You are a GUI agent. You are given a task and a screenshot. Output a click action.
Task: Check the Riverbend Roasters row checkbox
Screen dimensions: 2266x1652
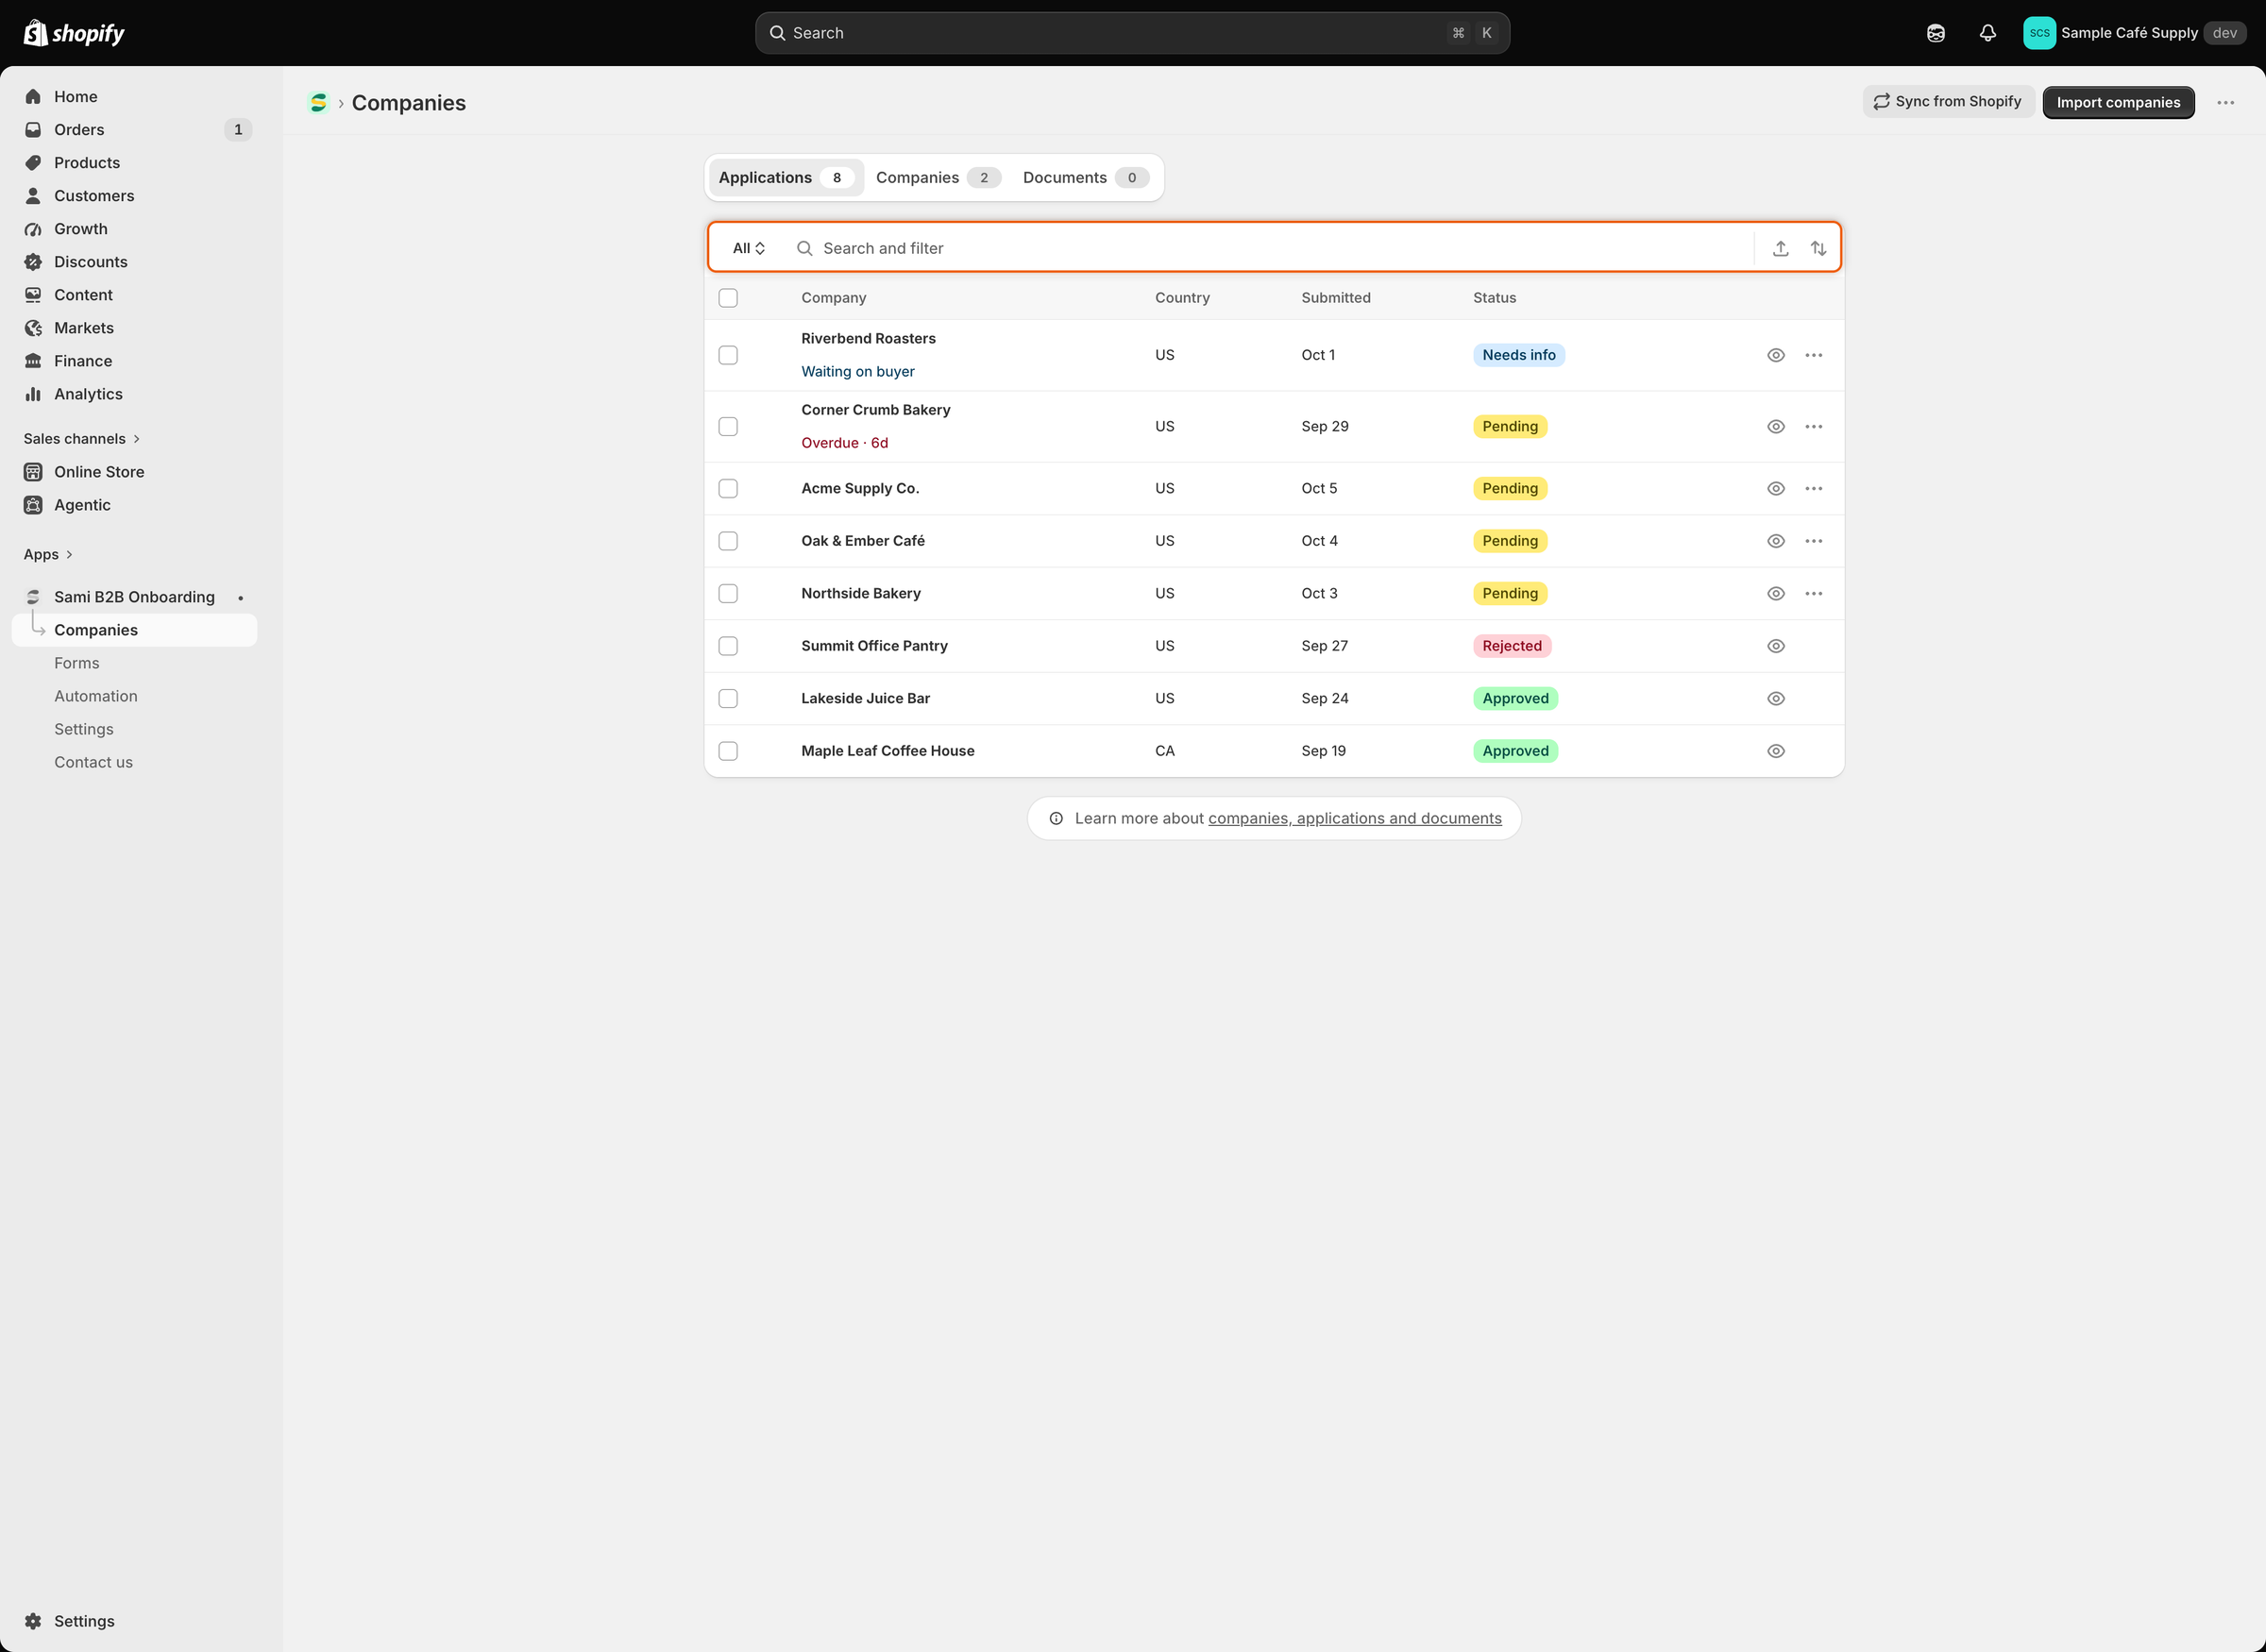coord(728,355)
